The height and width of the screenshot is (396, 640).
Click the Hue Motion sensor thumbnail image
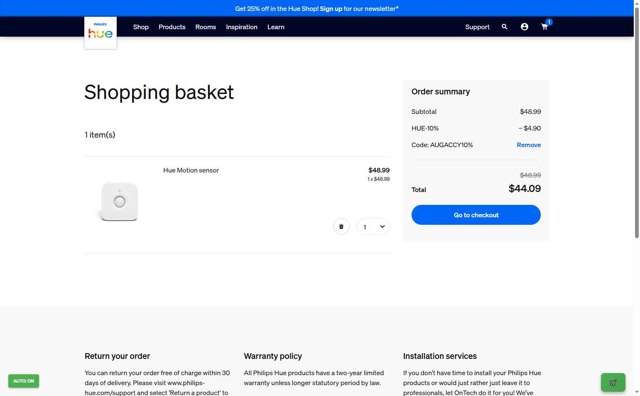(119, 201)
